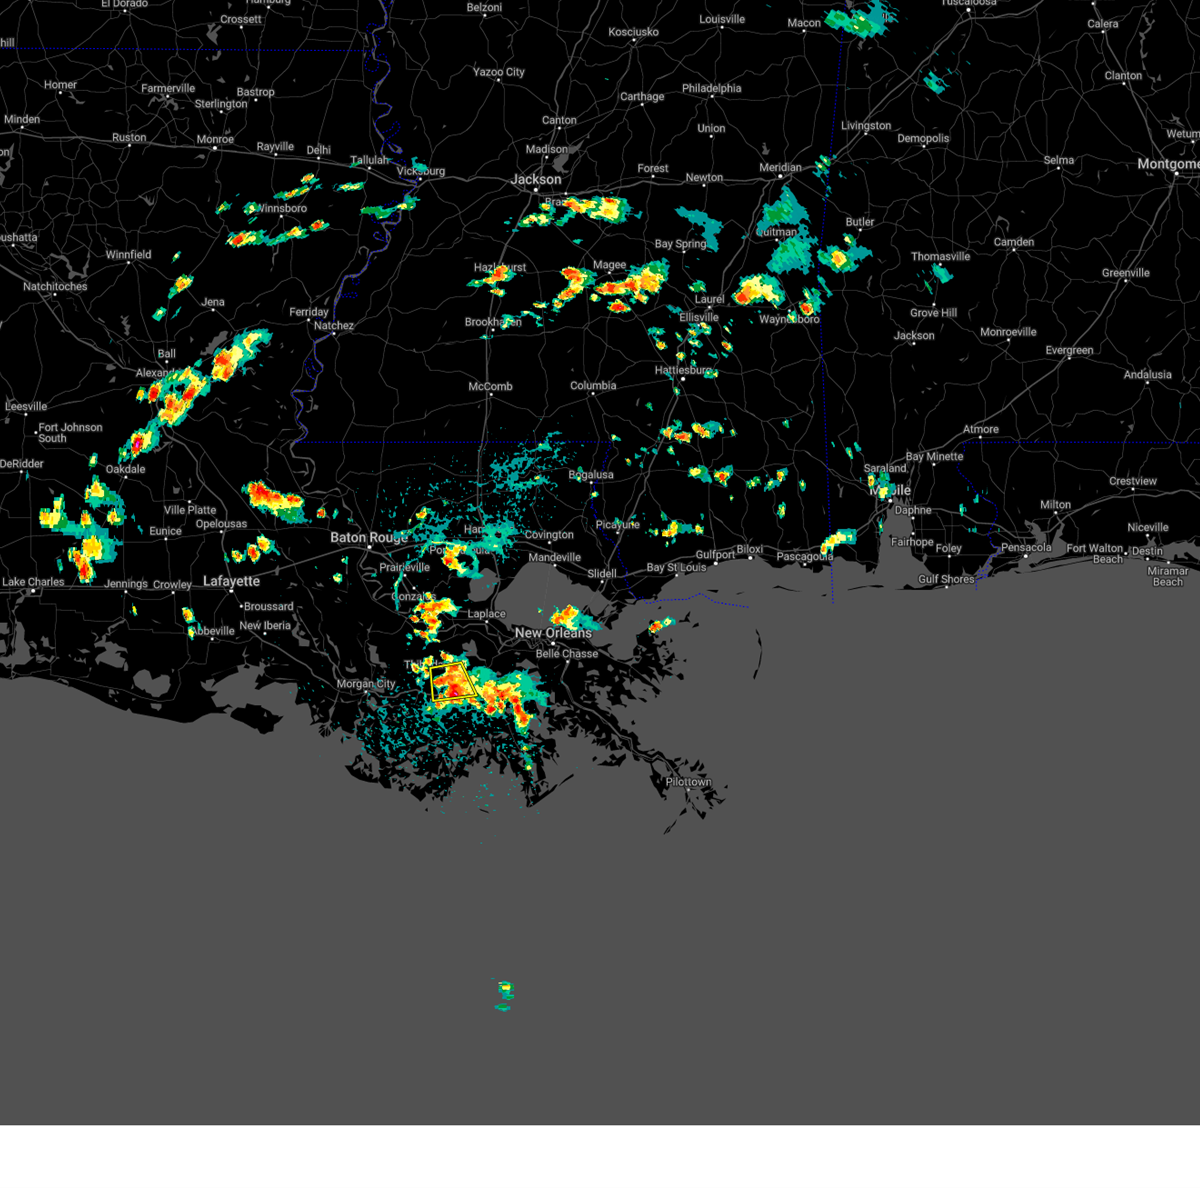Click the Eunice label
This screenshot has width=1200, height=1200.
click(x=166, y=532)
